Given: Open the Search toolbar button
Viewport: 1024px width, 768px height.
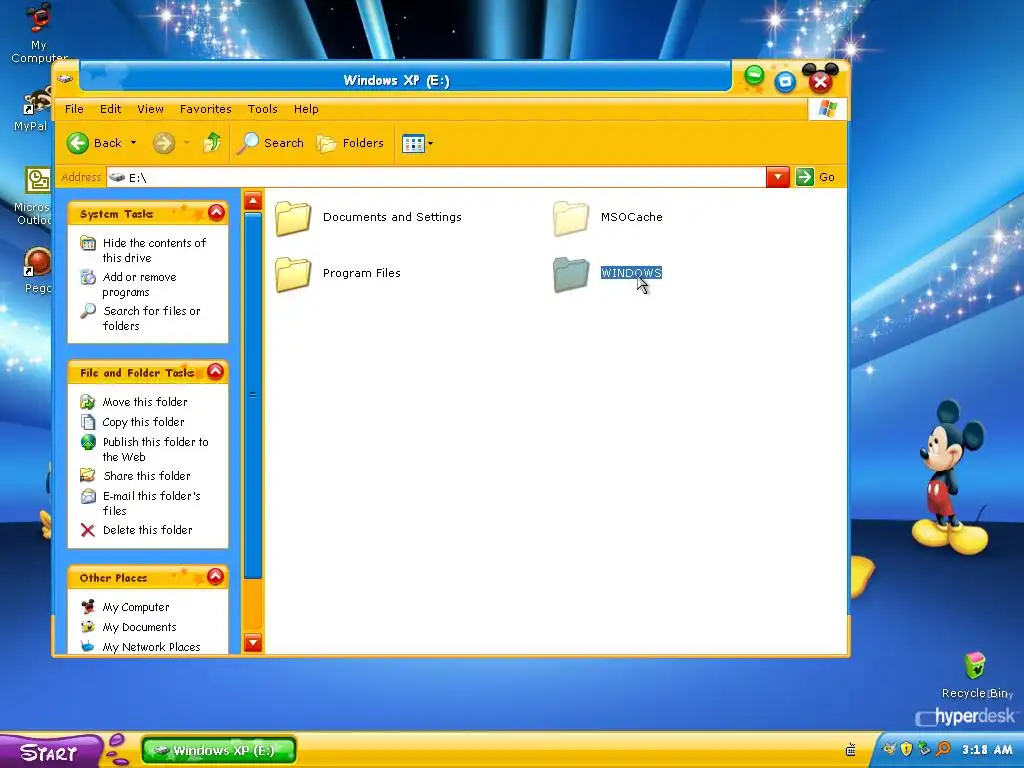Looking at the screenshot, I should coord(270,143).
